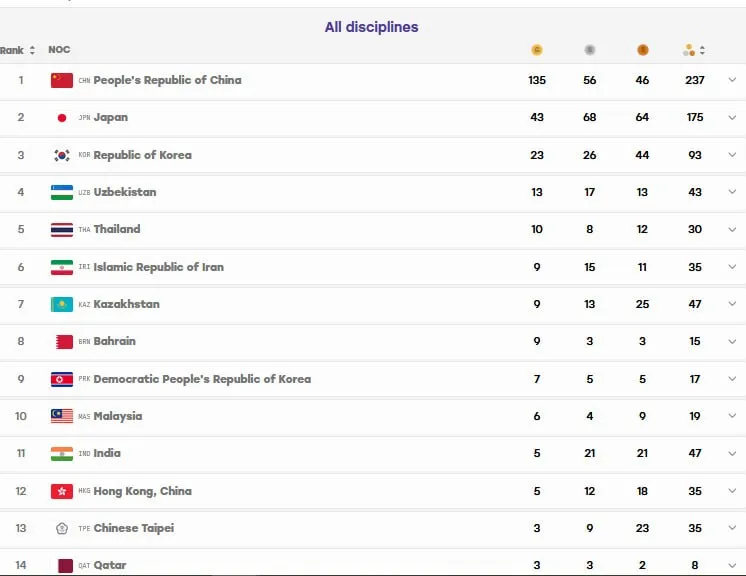The height and width of the screenshot is (576, 746).
Task: Expand the Bahrain row chevron
Action: coord(732,342)
